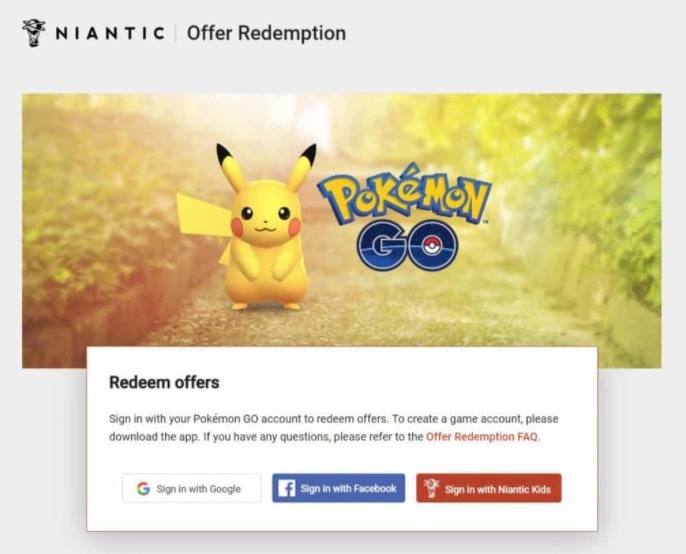
Task: Click the Redeem offers heading
Action: click(164, 382)
